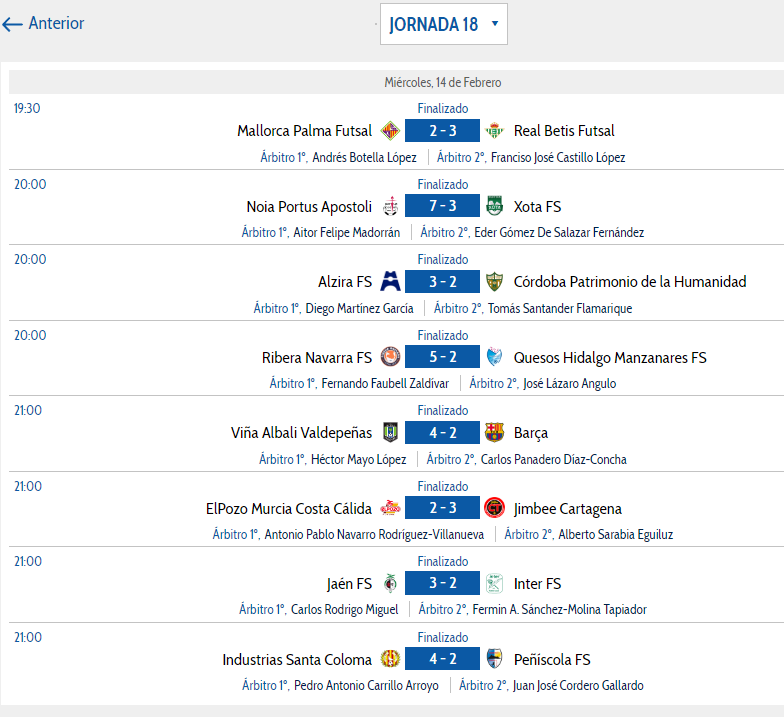This screenshot has height=717, width=784.
Task: Click the Viña Albali Valdepeñas crest
Action: coord(391,433)
